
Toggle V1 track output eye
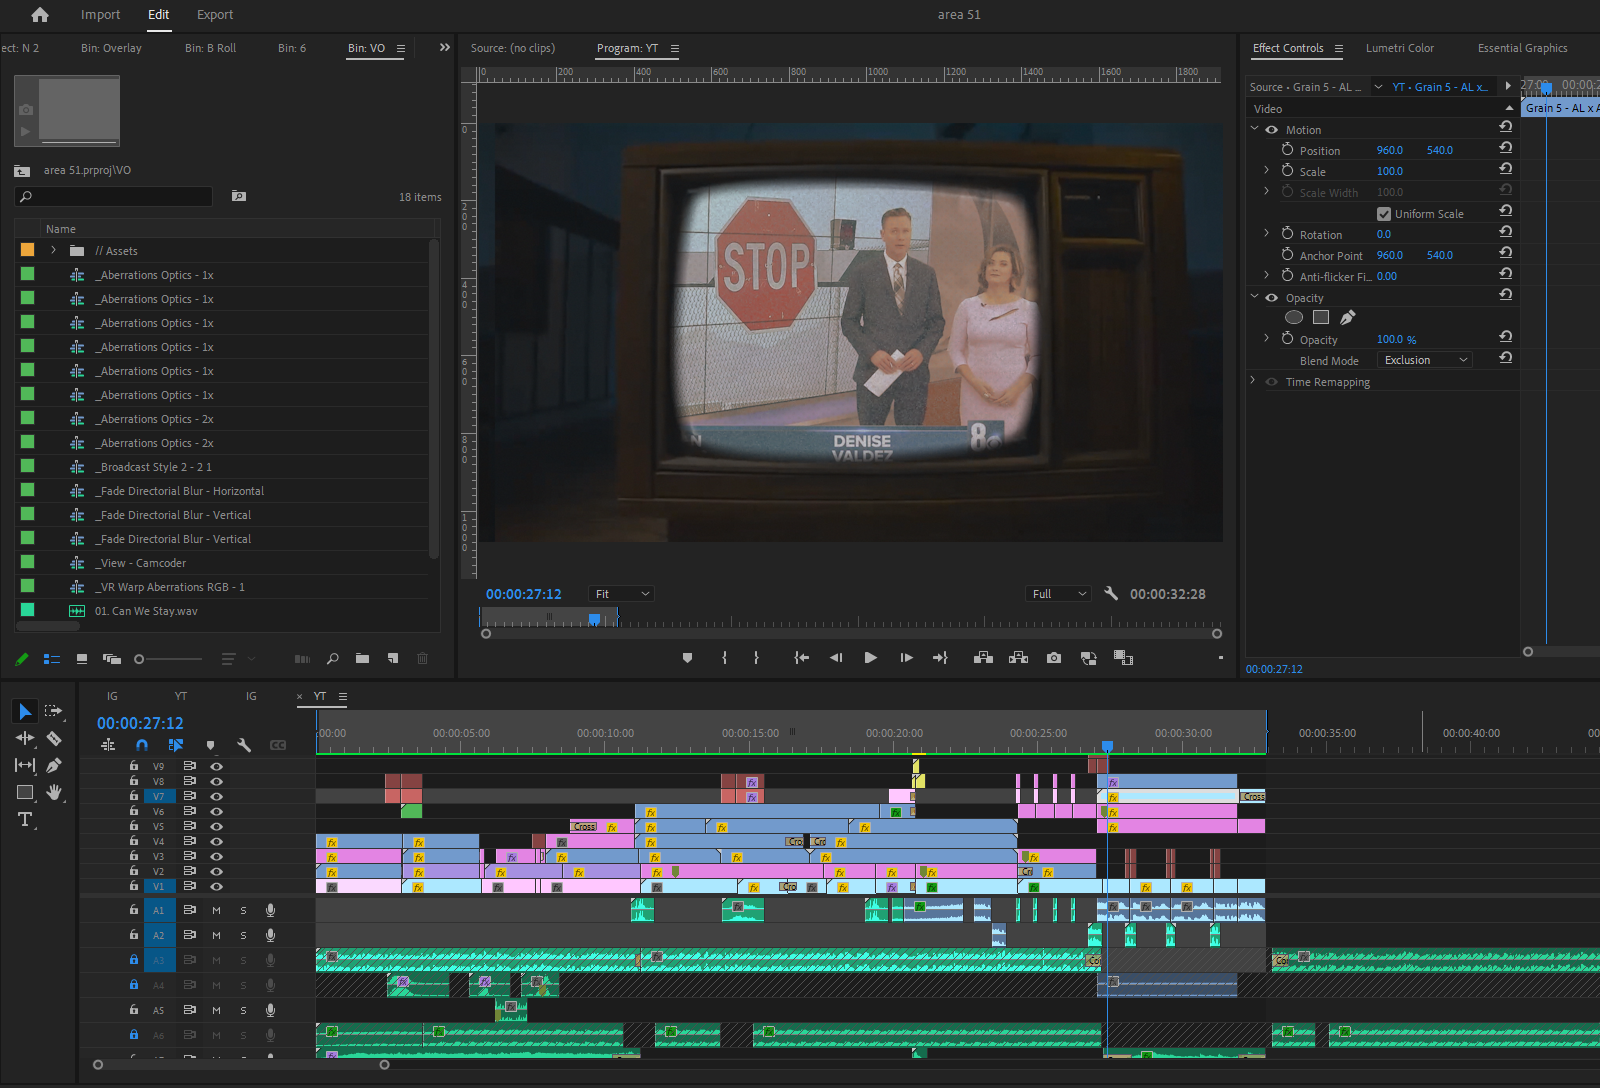point(216,886)
